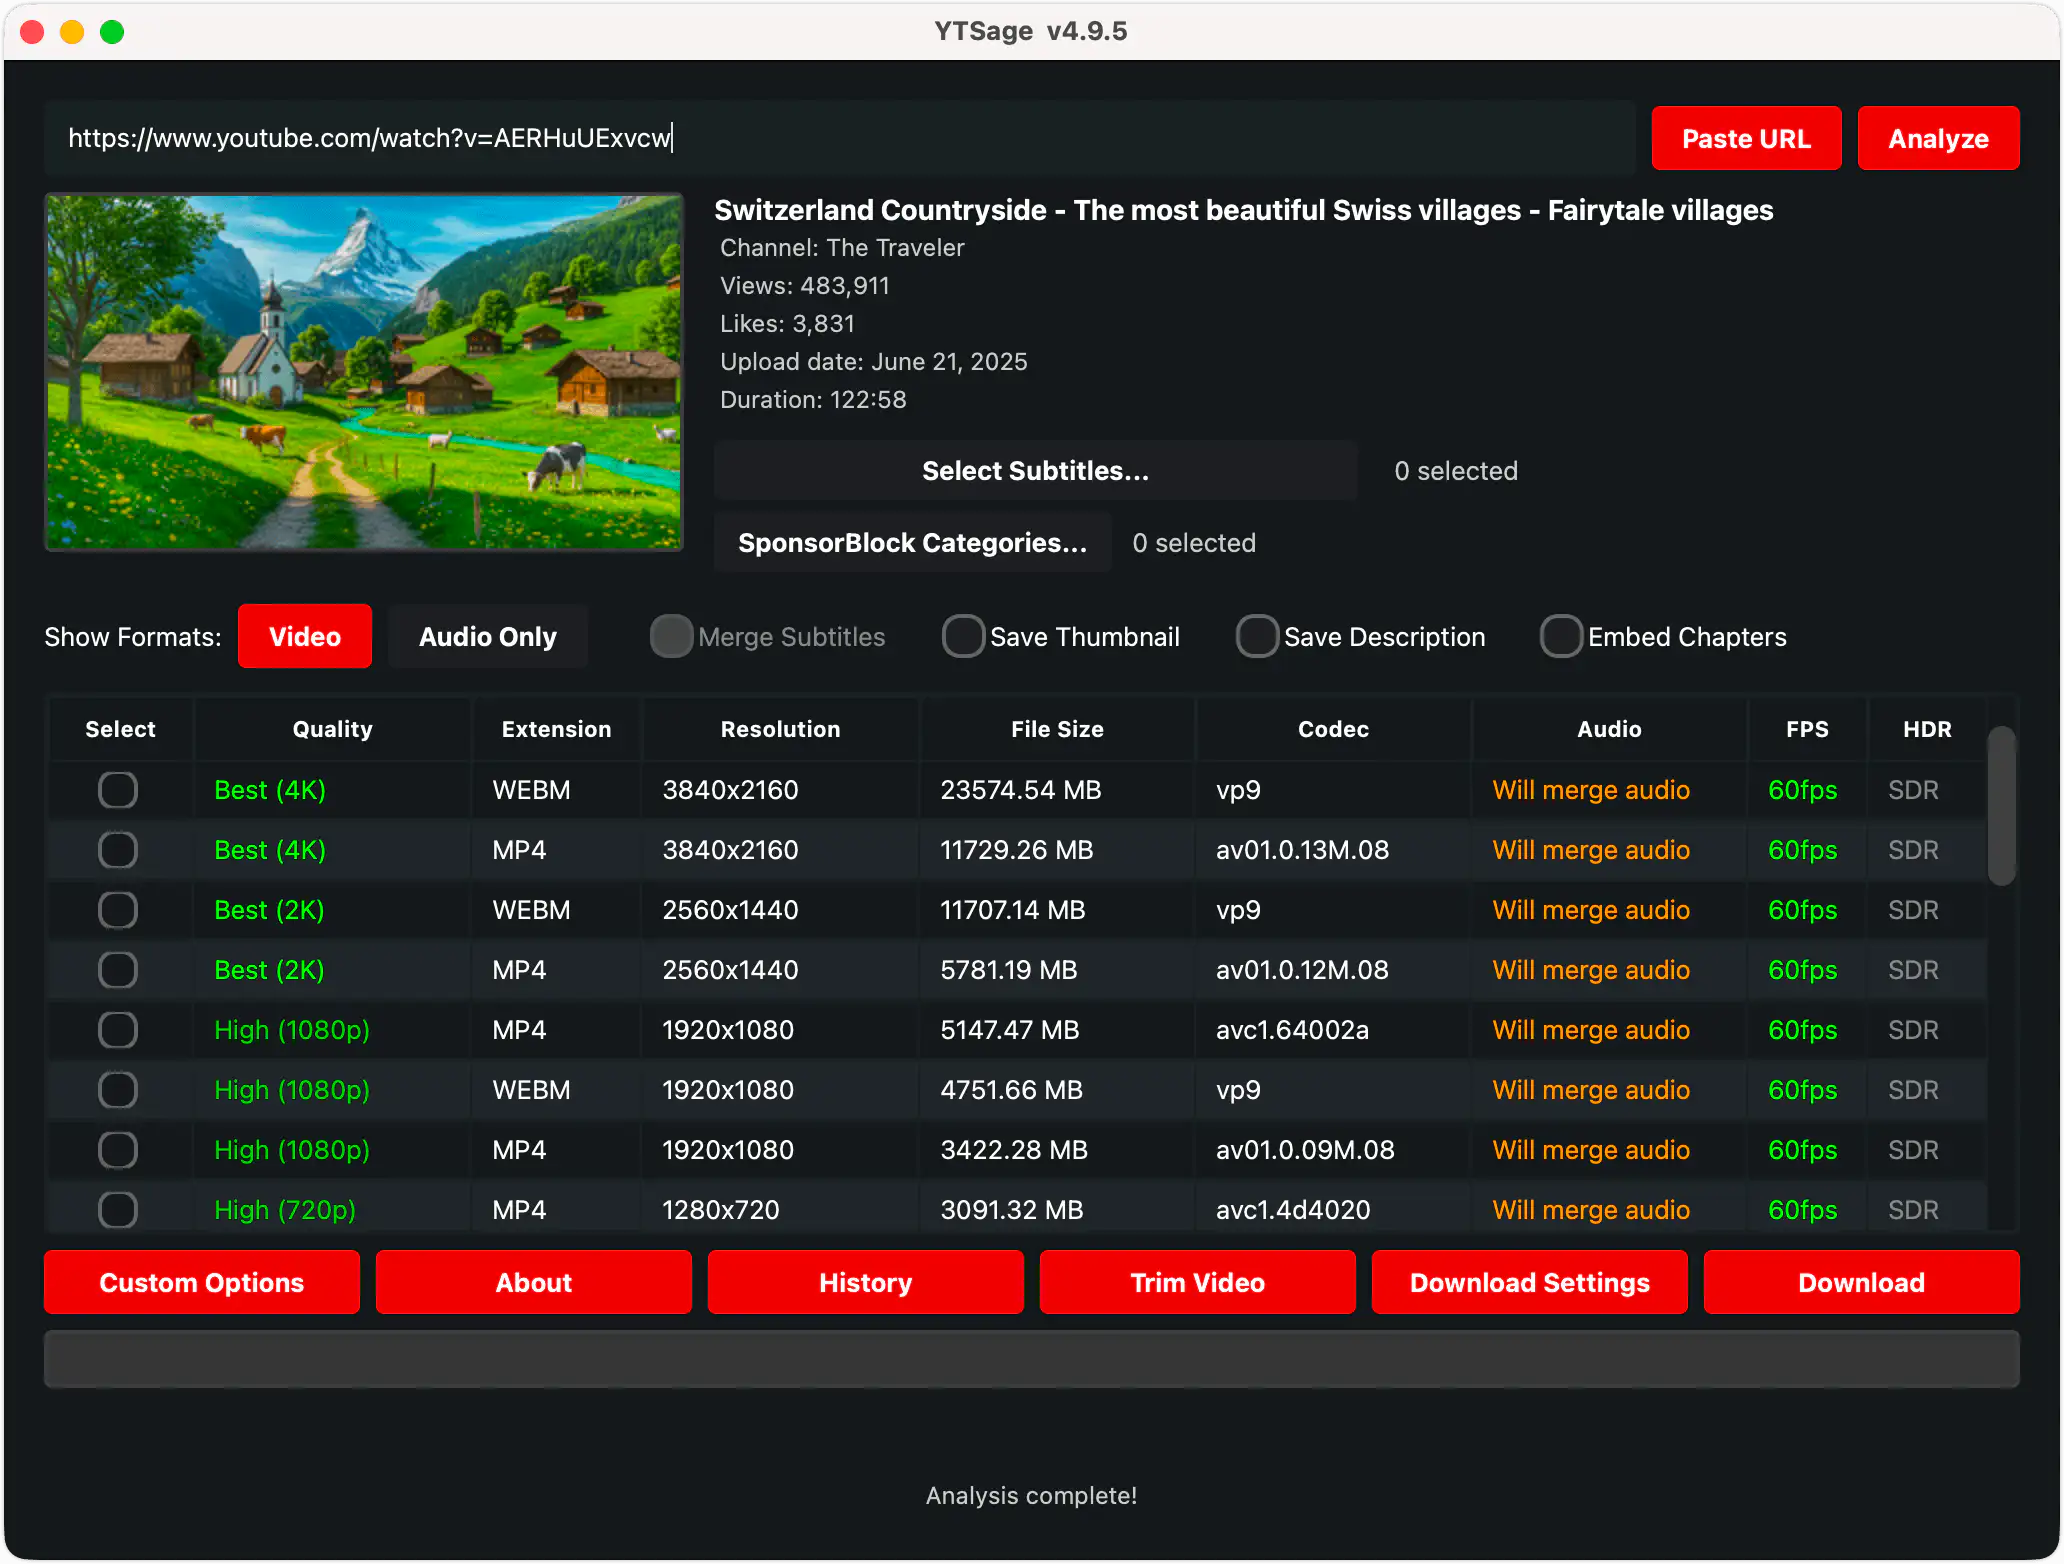
Task: Enable the Save Description option
Action: tap(1257, 637)
